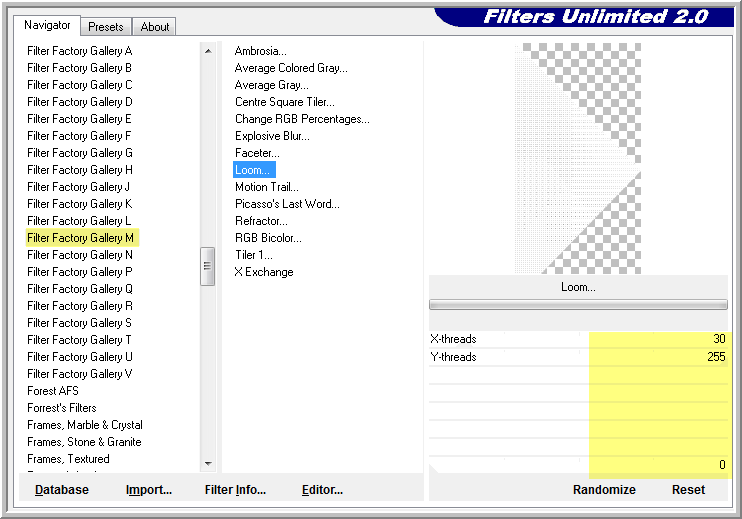Image resolution: width=742 pixels, height=519 pixels.
Task: Grab the category list scrollbar thumb
Action: [207, 266]
